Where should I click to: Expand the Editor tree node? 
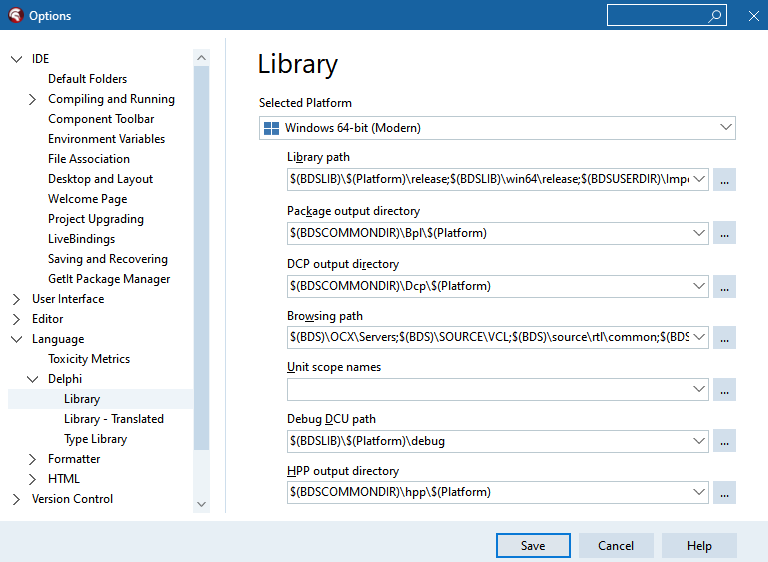16,319
